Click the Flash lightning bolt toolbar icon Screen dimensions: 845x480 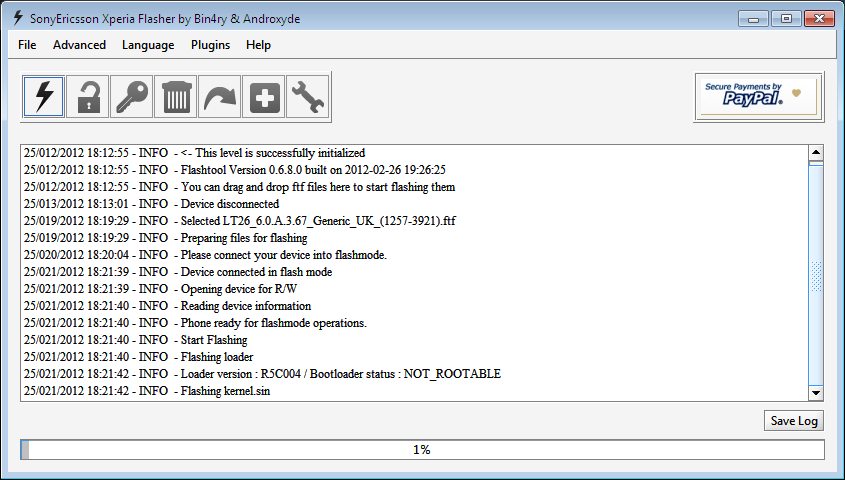(44, 97)
